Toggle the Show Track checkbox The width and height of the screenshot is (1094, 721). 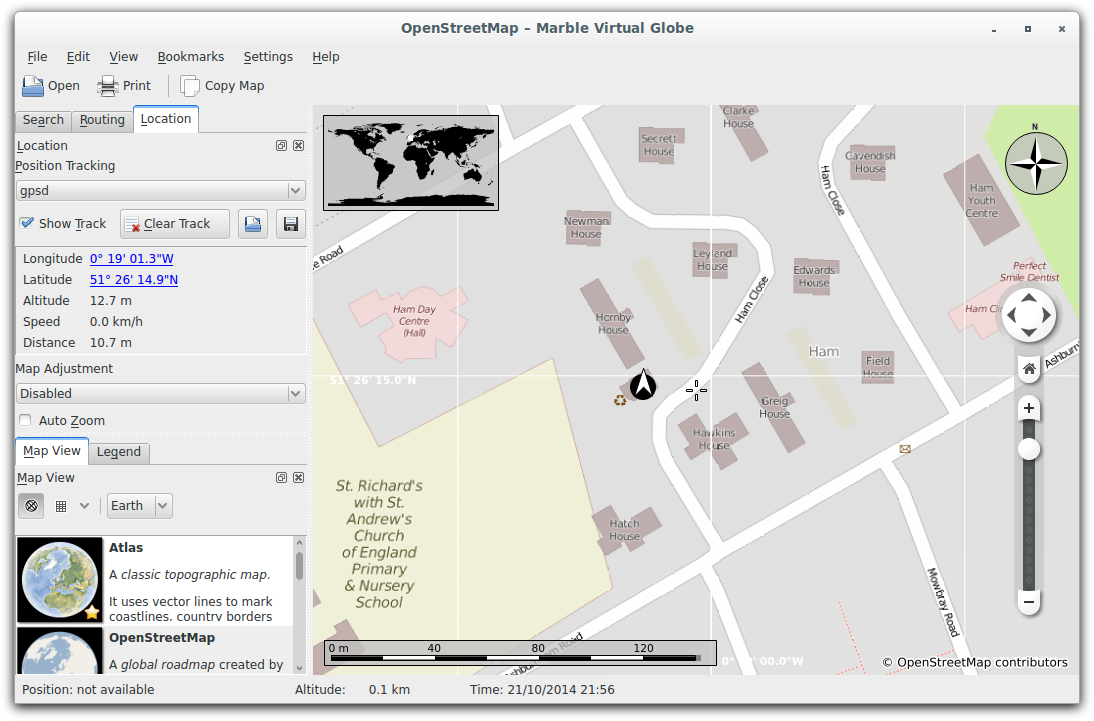pos(63,223)
